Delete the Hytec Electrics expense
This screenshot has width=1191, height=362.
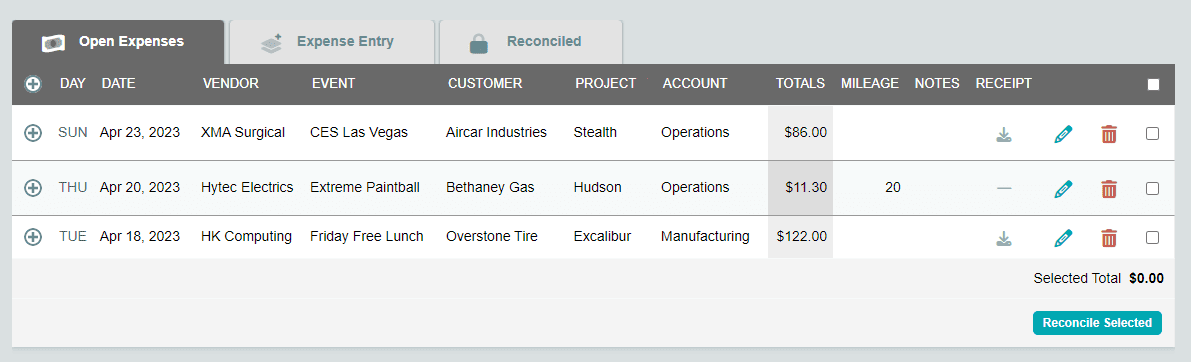click(1109, 189)
